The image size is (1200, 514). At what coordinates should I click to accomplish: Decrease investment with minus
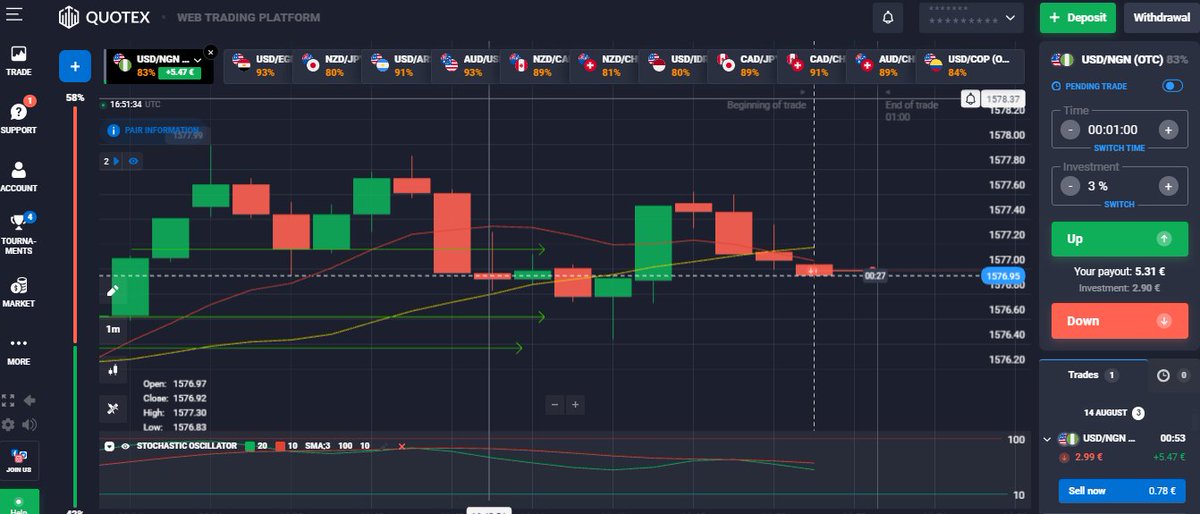tap(1070, 186)
